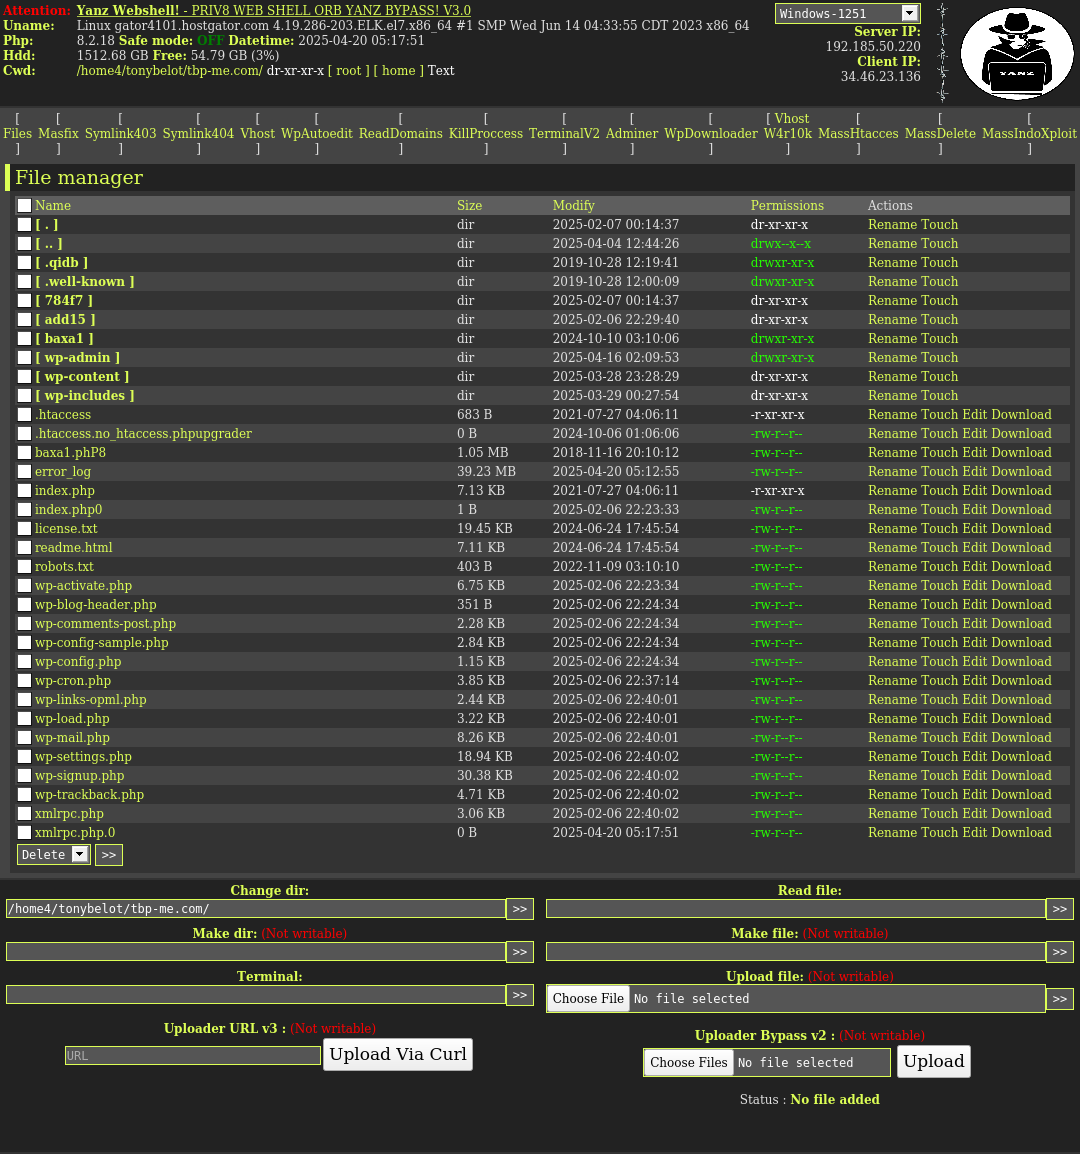Expand the Delete bulk action dropdown
1080x1154 pixels.
click(x=54, y=854)
